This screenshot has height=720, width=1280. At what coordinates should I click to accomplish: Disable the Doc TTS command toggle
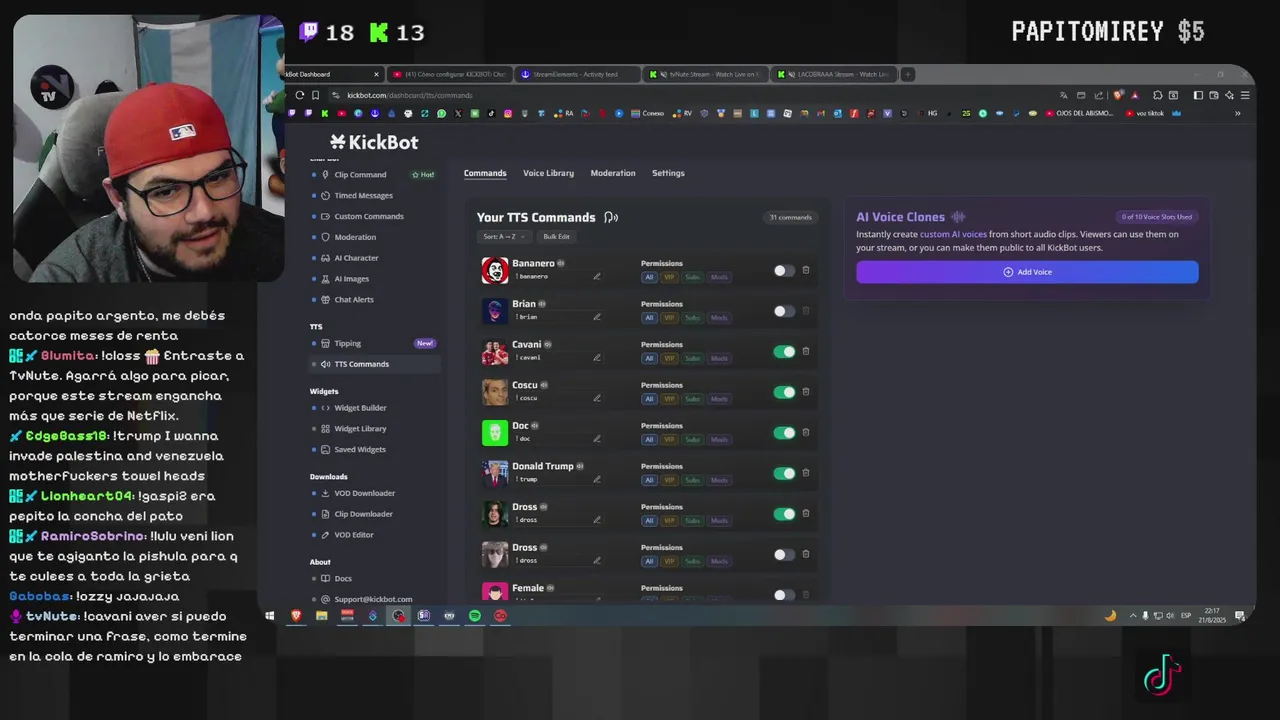784,433
